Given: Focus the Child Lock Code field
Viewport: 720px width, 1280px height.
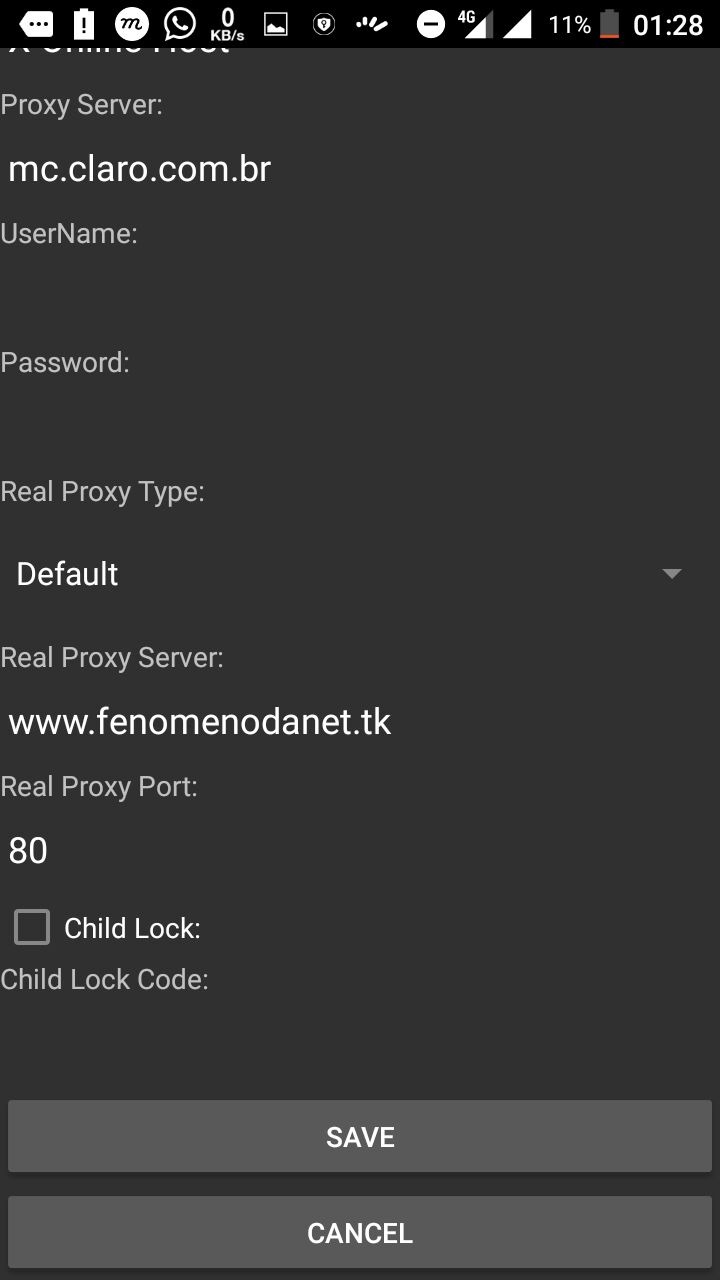Looking at the screenshot, I should (360, 1040).
